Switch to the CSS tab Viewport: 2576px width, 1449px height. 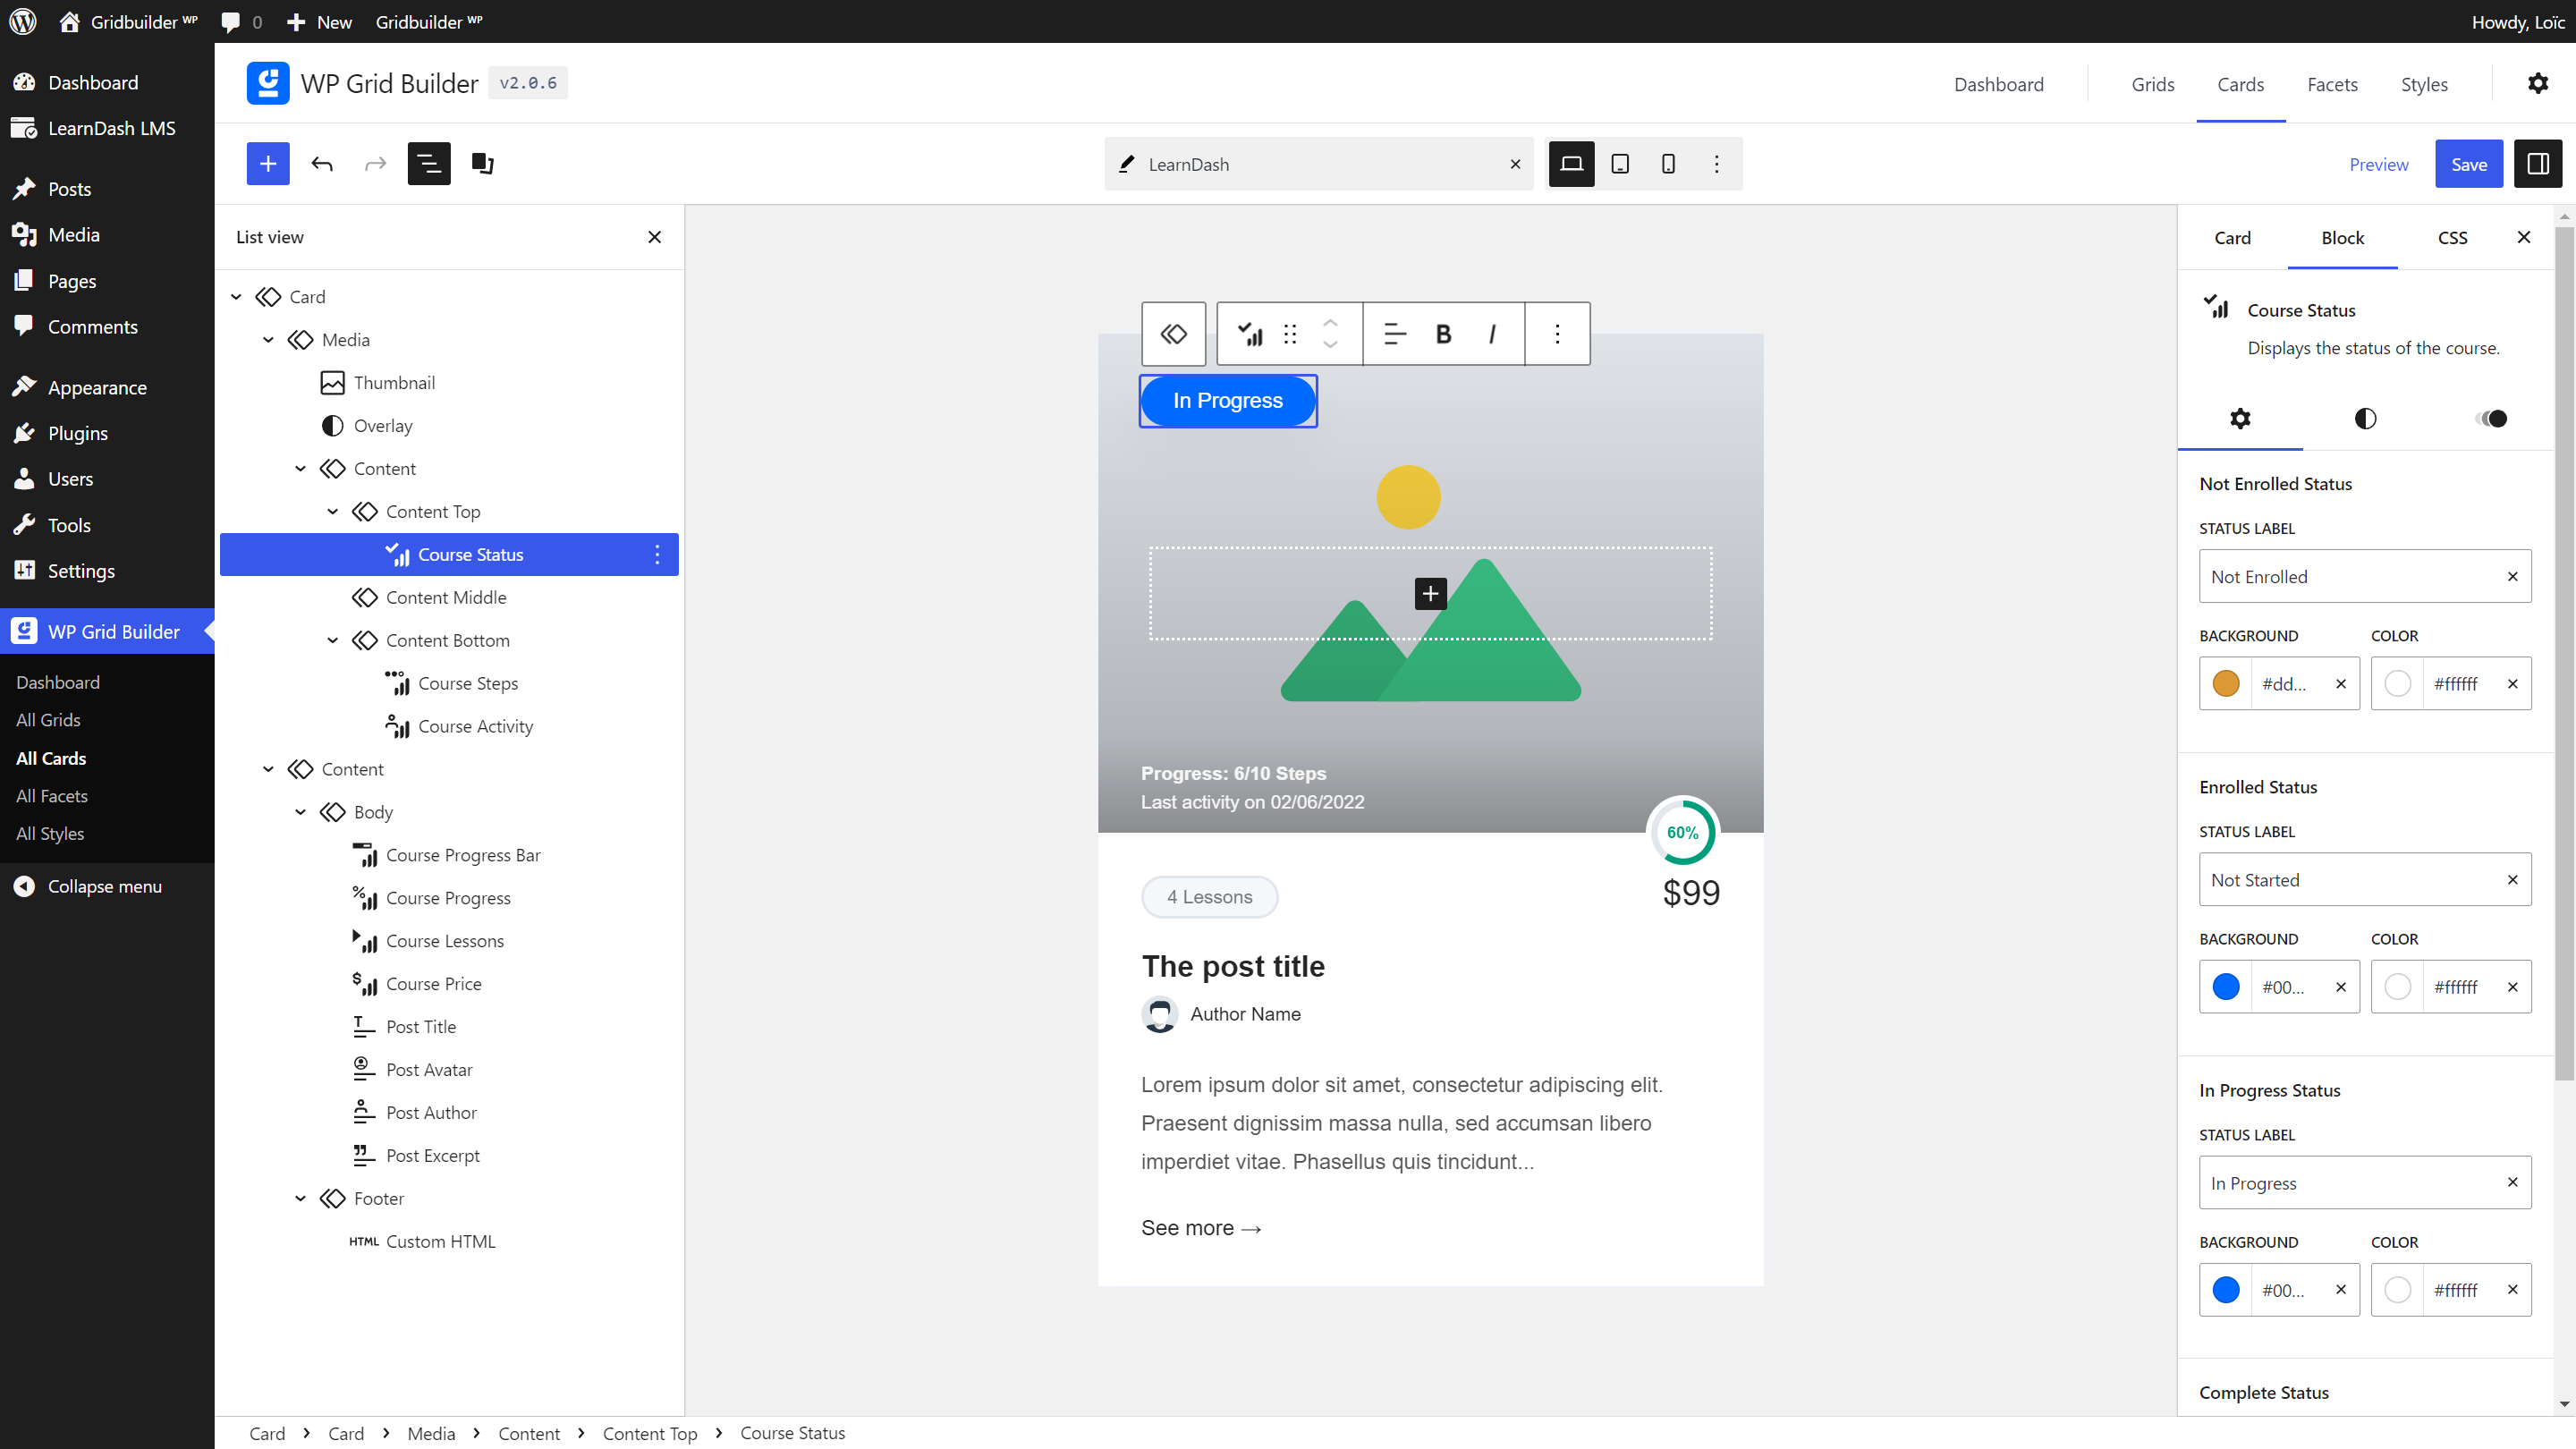click(x=2452, y=237)
